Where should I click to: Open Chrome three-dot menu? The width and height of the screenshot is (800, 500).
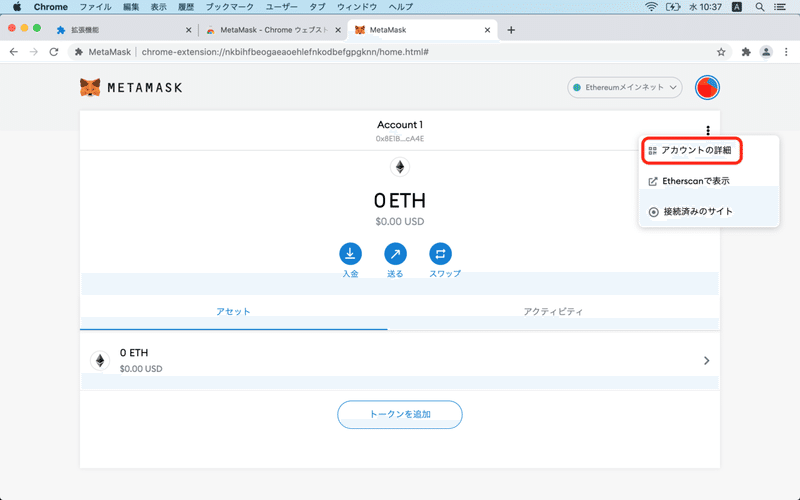(786, 52)
